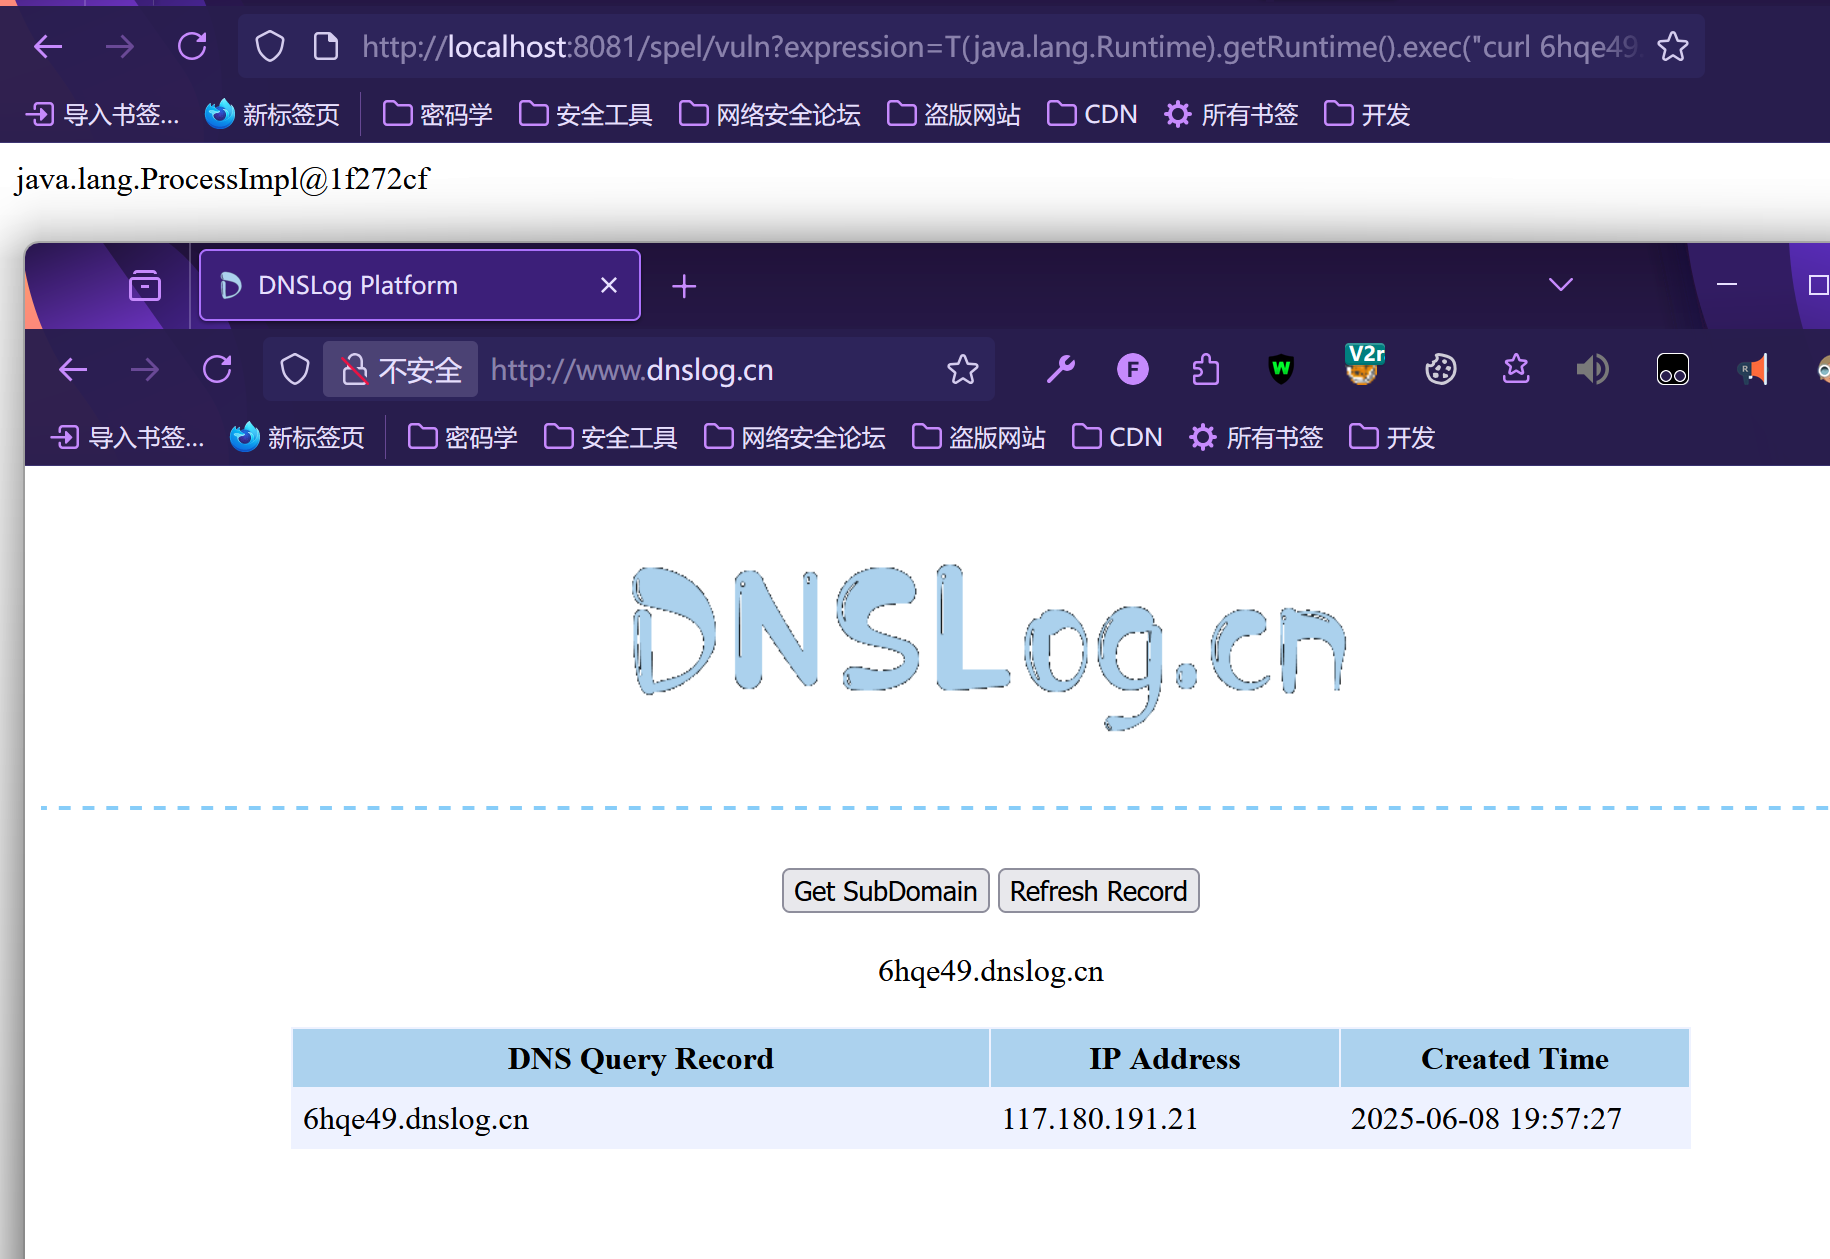Click the speaker volume extension icon
The height and width of the screenshot is (1259, 1830).
tap(1592, 370)
